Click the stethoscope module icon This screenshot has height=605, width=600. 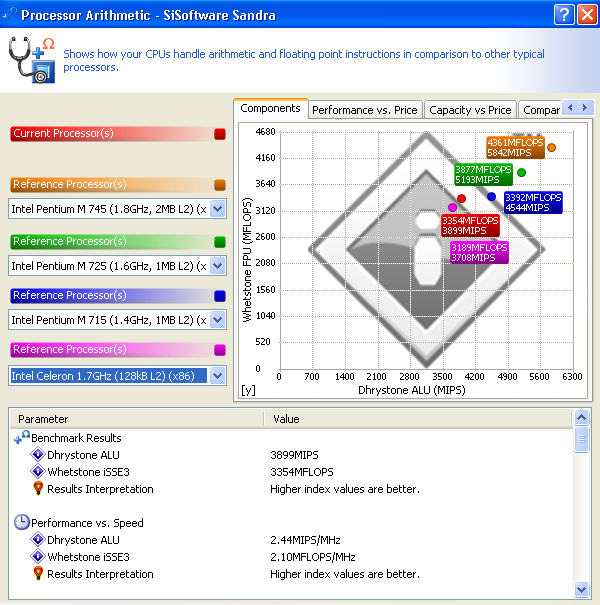click(32, 60)
